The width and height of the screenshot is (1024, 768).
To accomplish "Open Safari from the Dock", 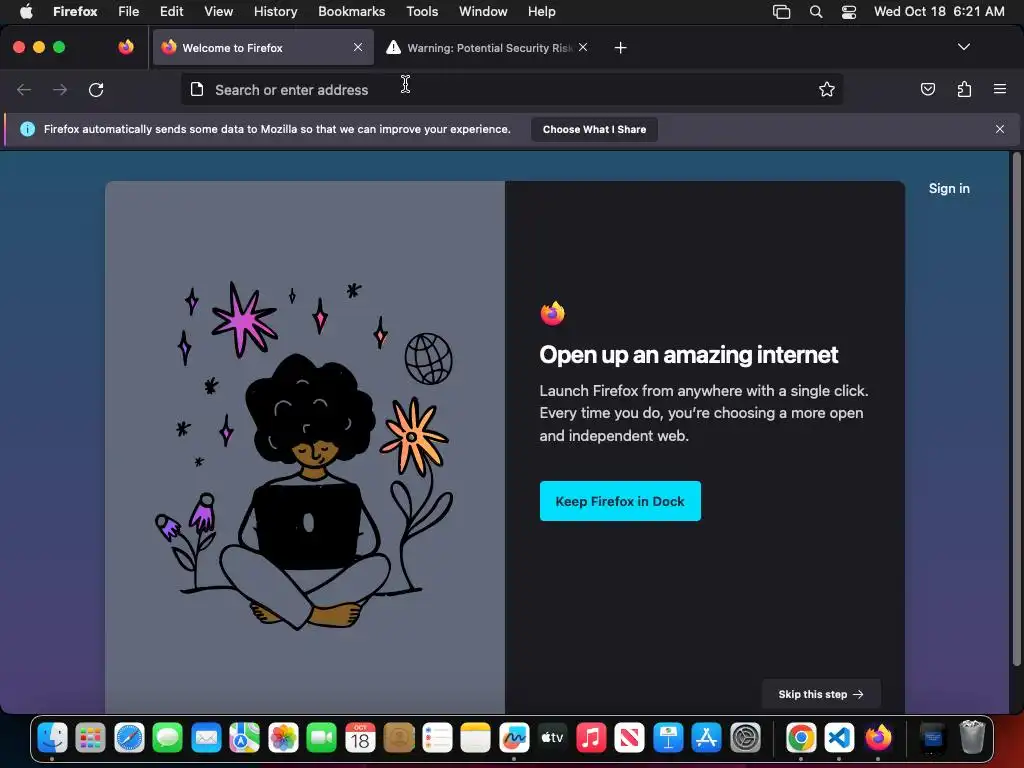I will coord(129,738).
